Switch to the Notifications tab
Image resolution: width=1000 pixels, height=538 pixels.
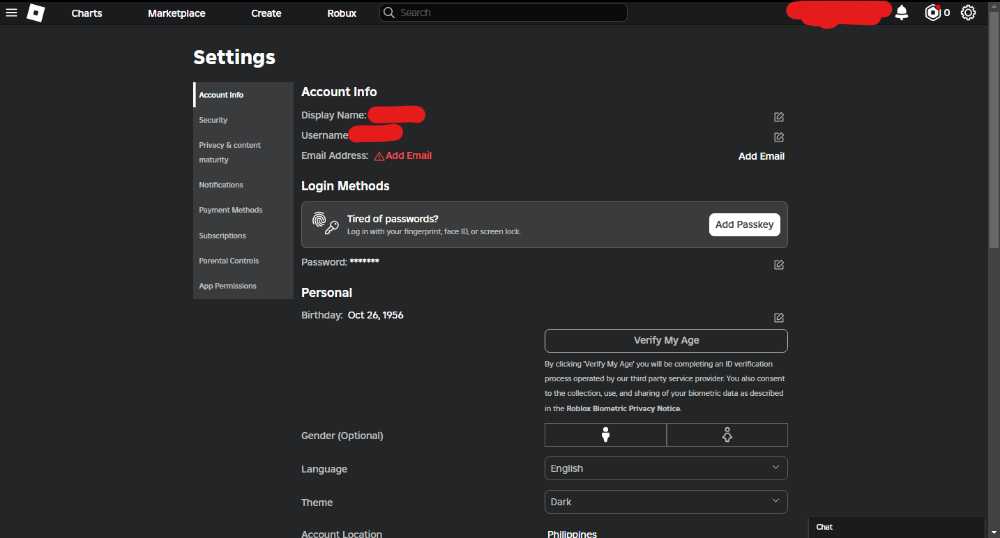click(243, 185)
